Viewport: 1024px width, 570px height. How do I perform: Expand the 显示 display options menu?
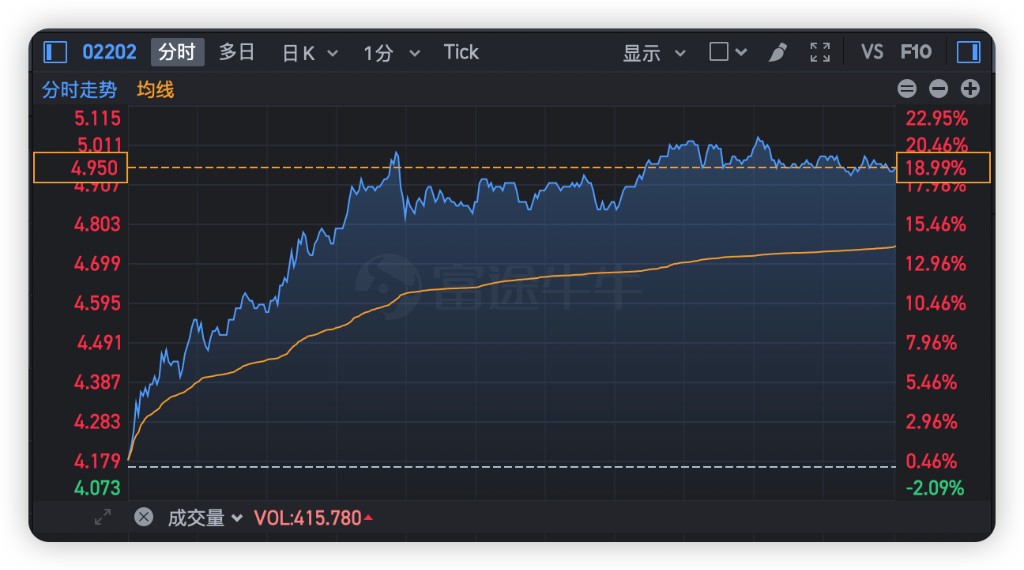coord(654,53)
